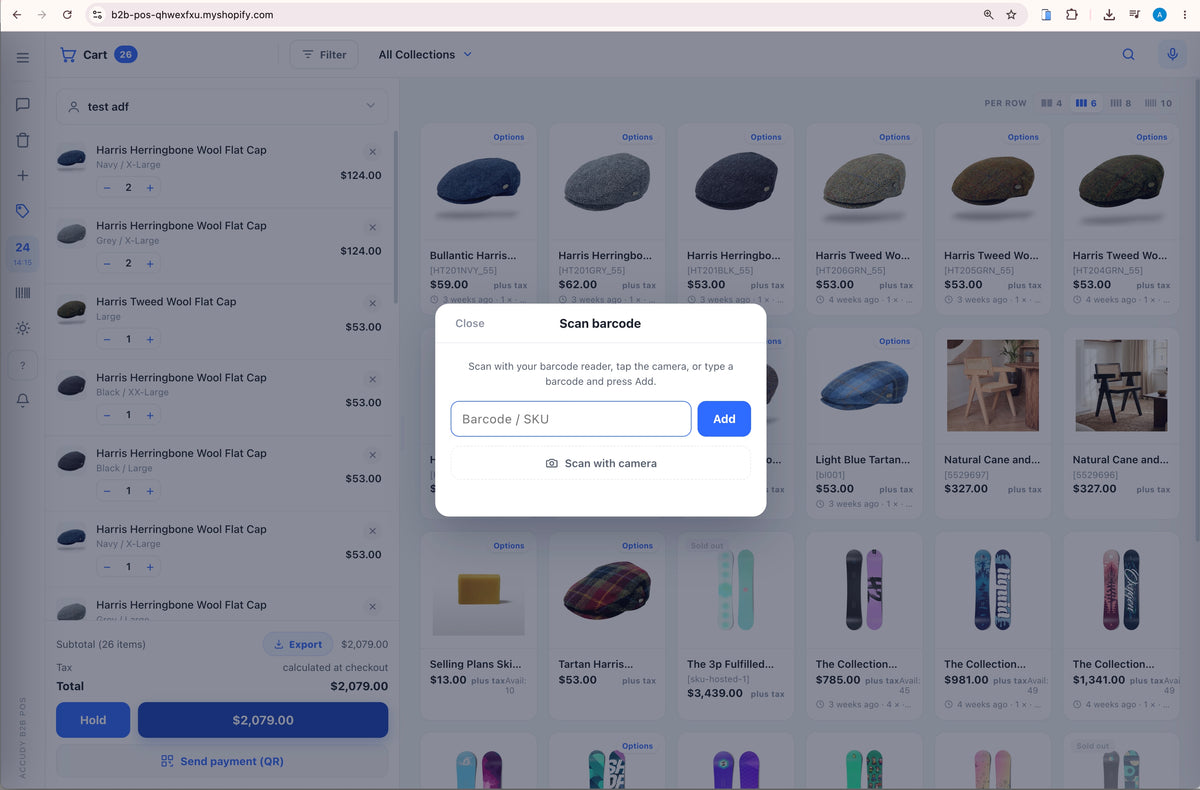Screen dimensions: 1200x790
Task: Select the $785.00 Collection snowboard thumbnail
Action: (x=864, y=589)
